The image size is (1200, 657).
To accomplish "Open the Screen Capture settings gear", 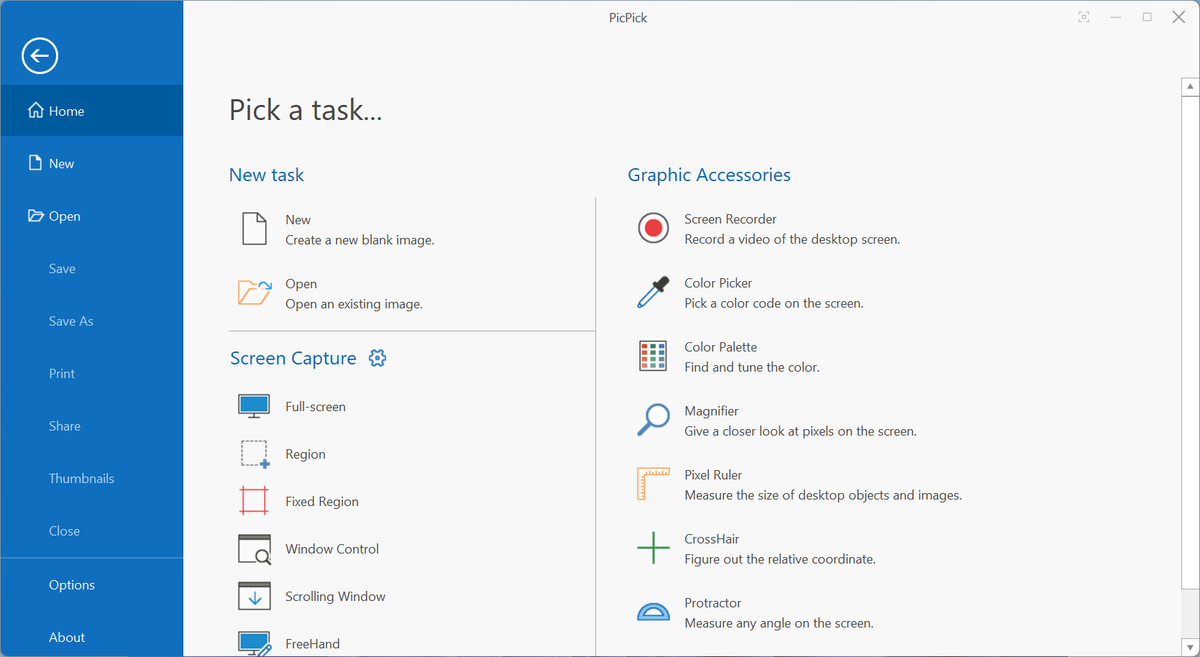I will (x=377, y=358).
